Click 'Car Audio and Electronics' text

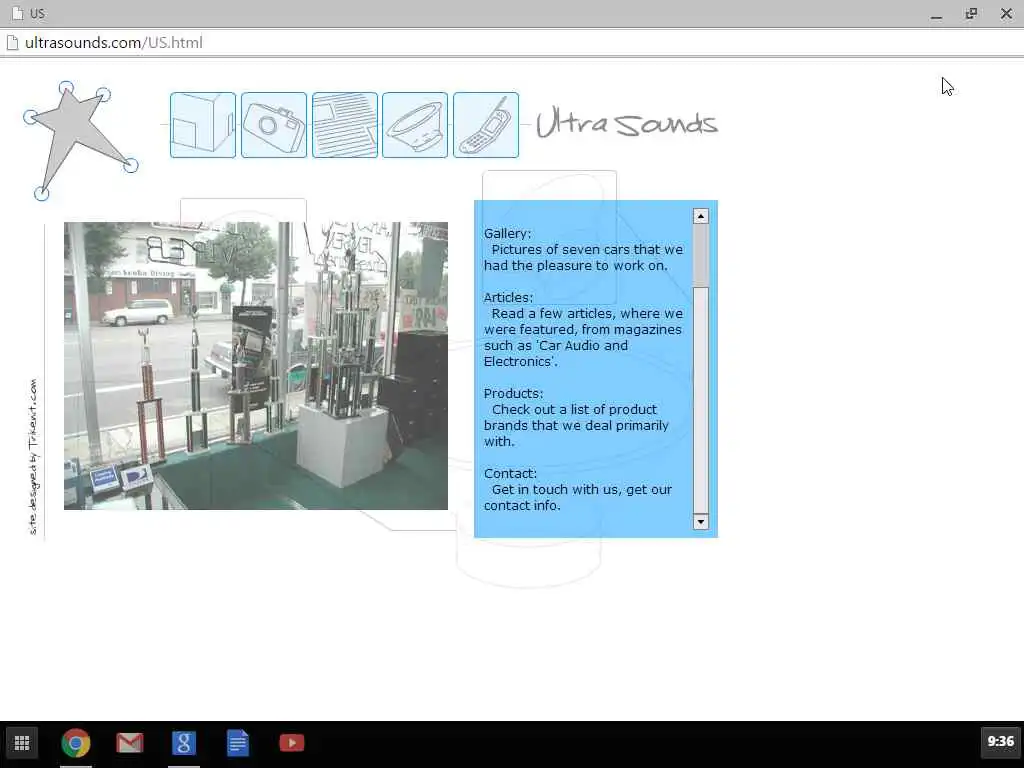pyautogui.click(x=556, y=353)
